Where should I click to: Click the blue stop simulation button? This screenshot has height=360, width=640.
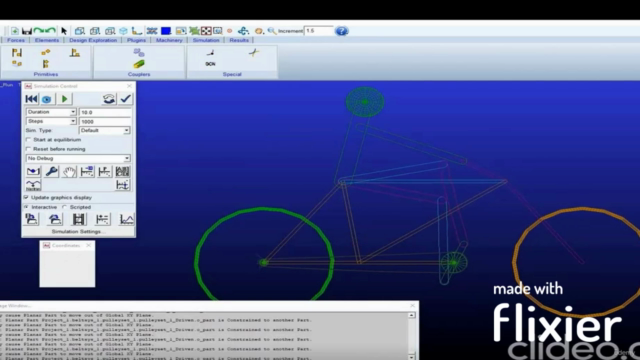47,99
